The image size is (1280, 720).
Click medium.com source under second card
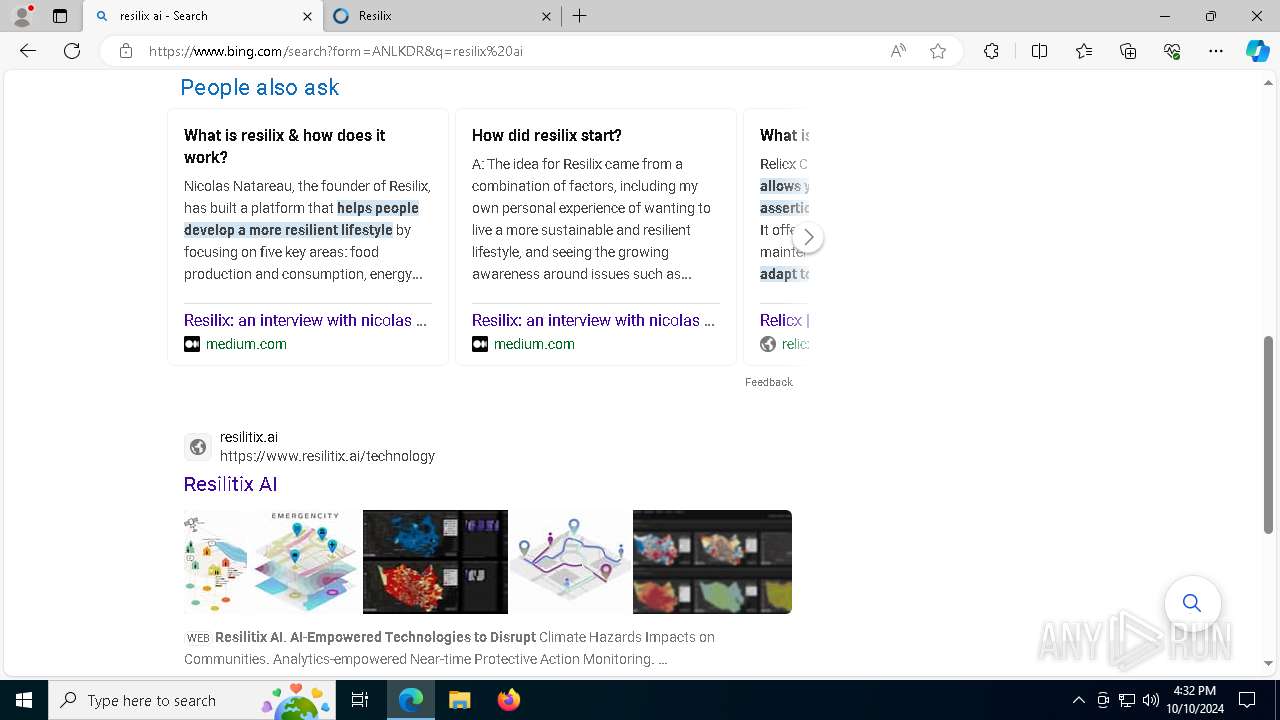(534, 344)
